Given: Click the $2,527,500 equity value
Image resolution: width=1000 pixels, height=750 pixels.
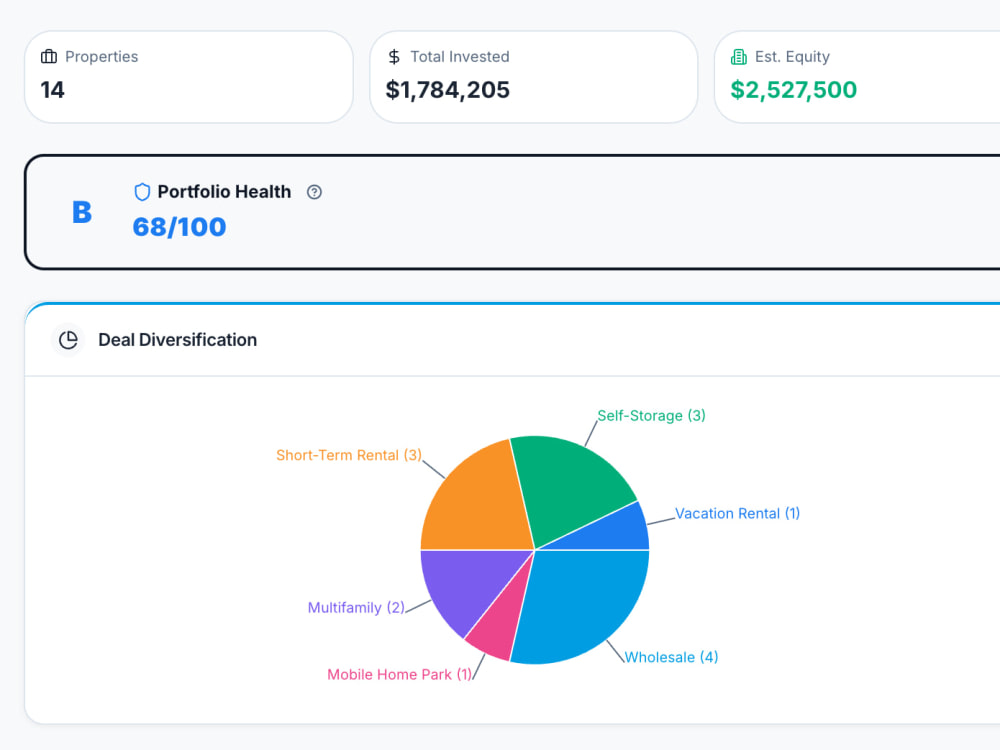Looking at the screenshot, I should (x=793, y=90).
